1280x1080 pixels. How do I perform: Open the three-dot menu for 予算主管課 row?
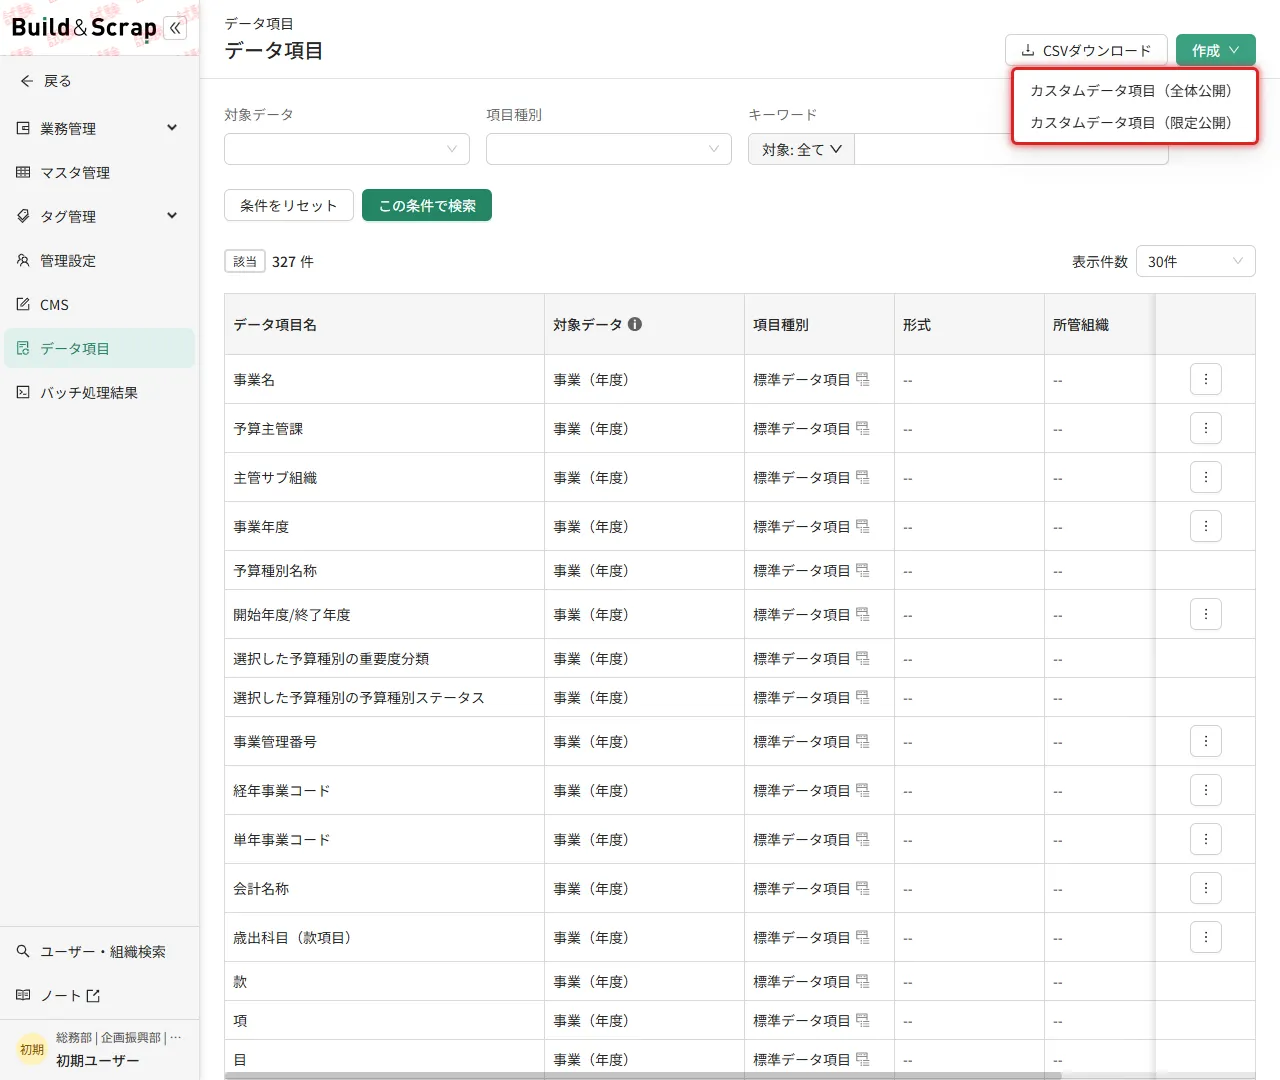point(1206,428)
